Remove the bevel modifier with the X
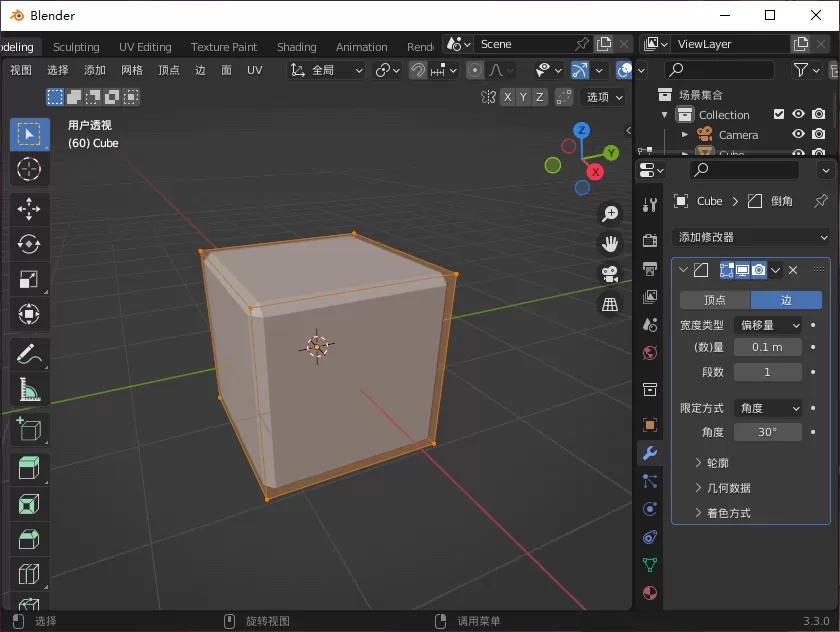840x632 pixels. click(793, 270)
